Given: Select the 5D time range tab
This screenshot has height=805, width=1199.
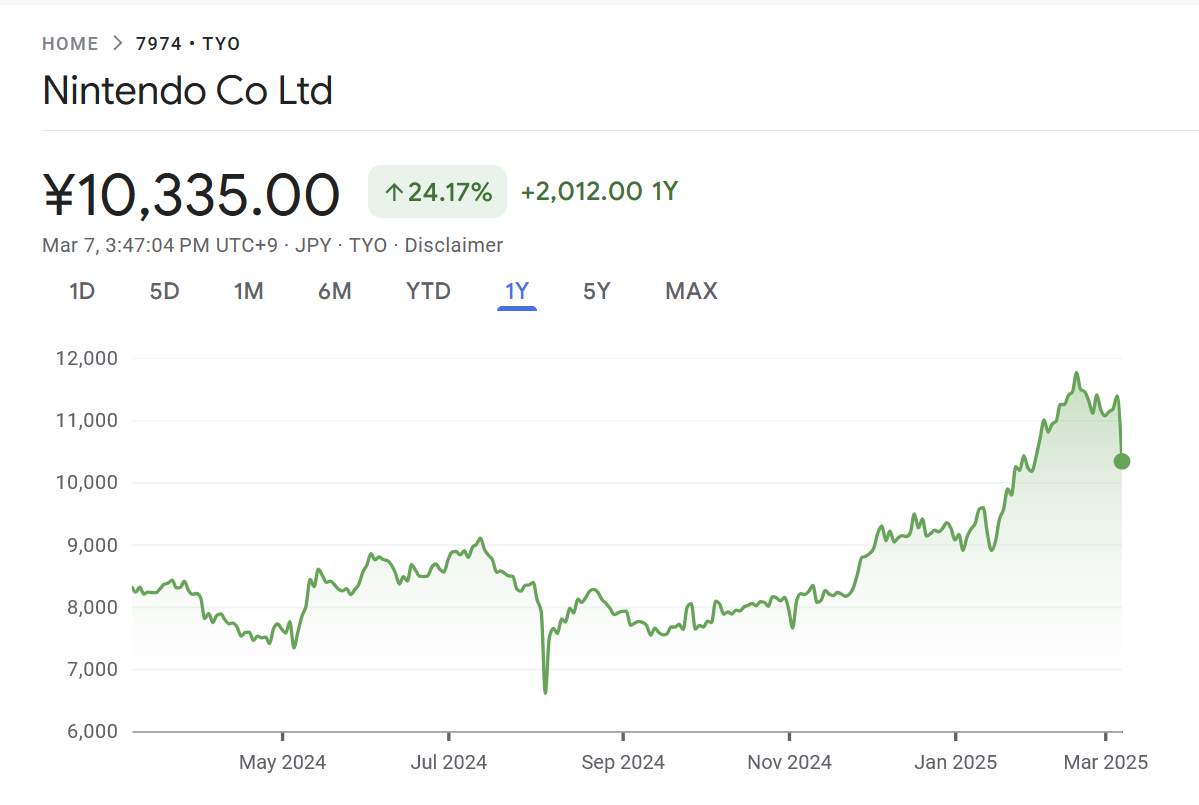Looking at the screenshot, I should pyautogui.click(x=164, y=291).
